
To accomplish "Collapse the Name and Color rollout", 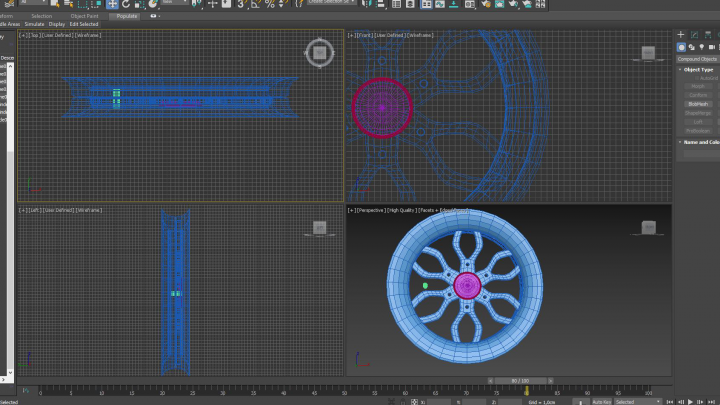I will (x=699, y=142).
